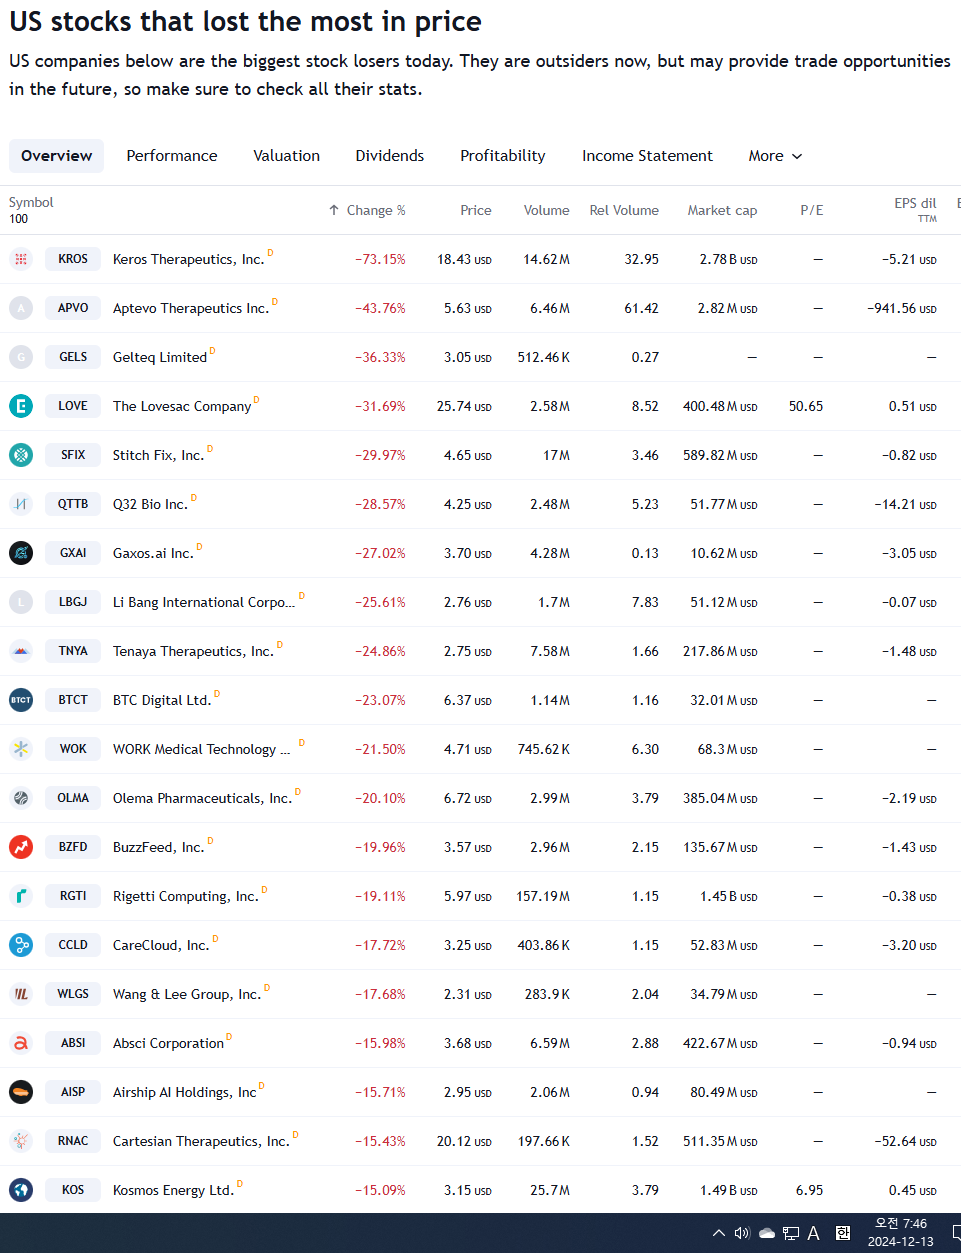This screenshot has height=1253, width=961.
Task: Switch to the Dividends tab
Action: tap(390, 156)
